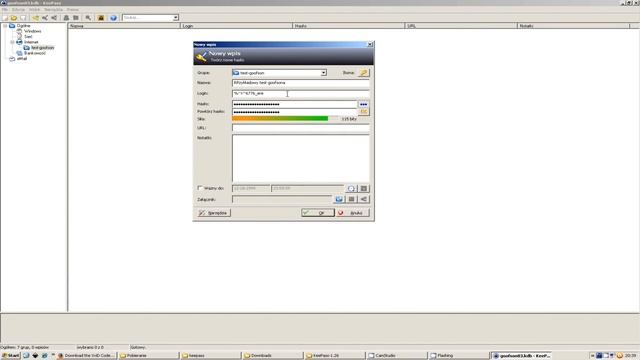Viewport: 640px width, 360px height.
Task: Set expiry to now with clock icon
Action: click(x=351, y=189)
